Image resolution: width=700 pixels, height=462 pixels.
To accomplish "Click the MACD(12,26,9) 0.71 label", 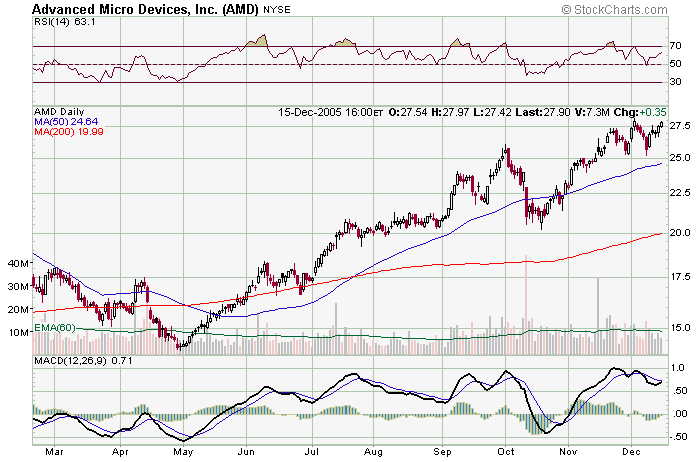I will click(x=83, y=360).
